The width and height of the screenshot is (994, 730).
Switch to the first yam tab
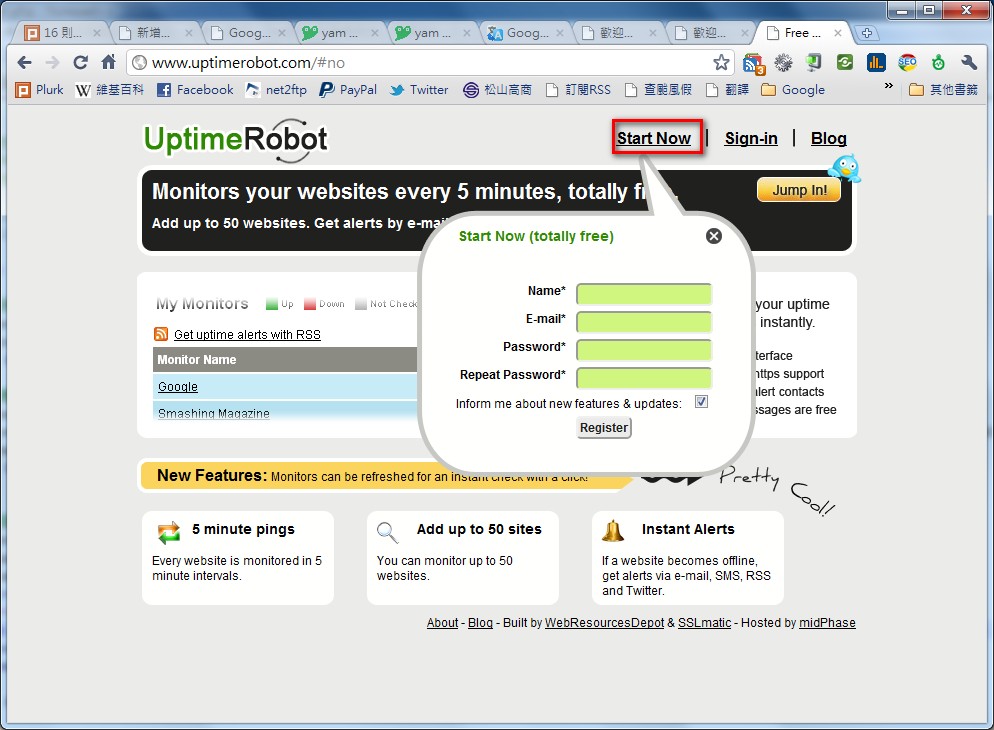[x=339, y=33]
